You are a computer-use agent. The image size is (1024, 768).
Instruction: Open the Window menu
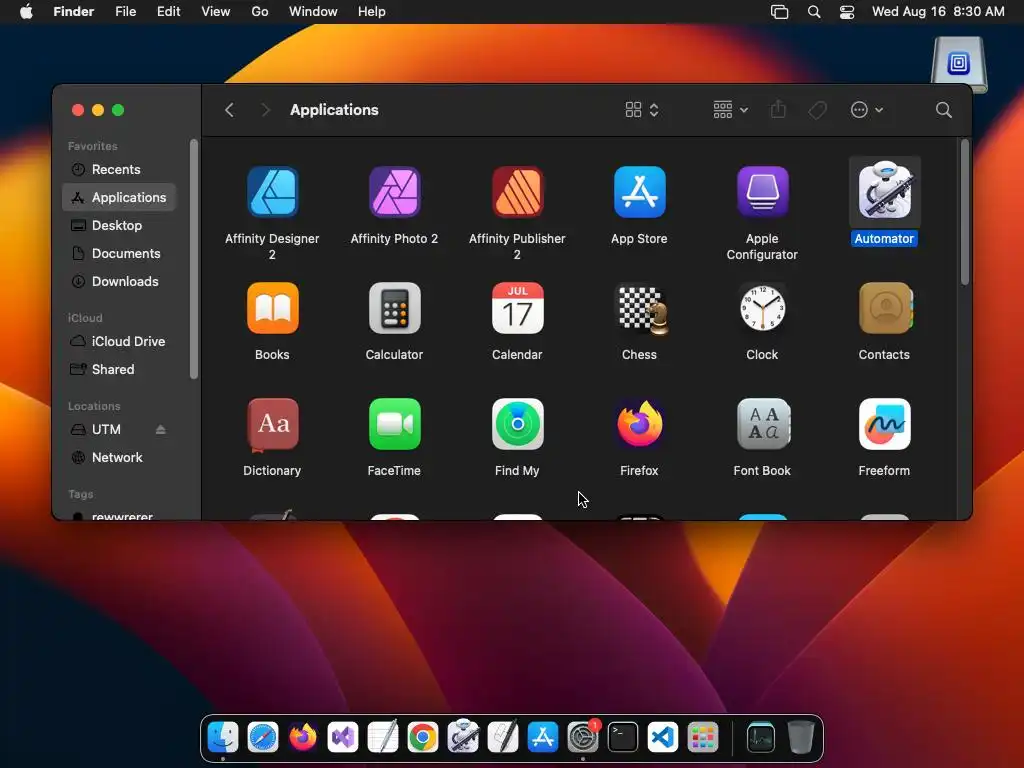313,12
